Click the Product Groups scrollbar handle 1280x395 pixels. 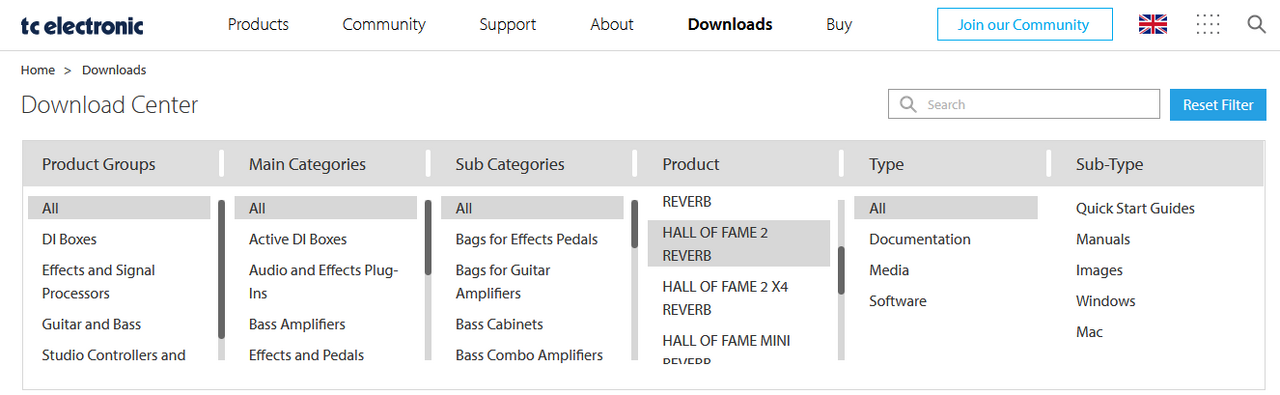(221, 269)
